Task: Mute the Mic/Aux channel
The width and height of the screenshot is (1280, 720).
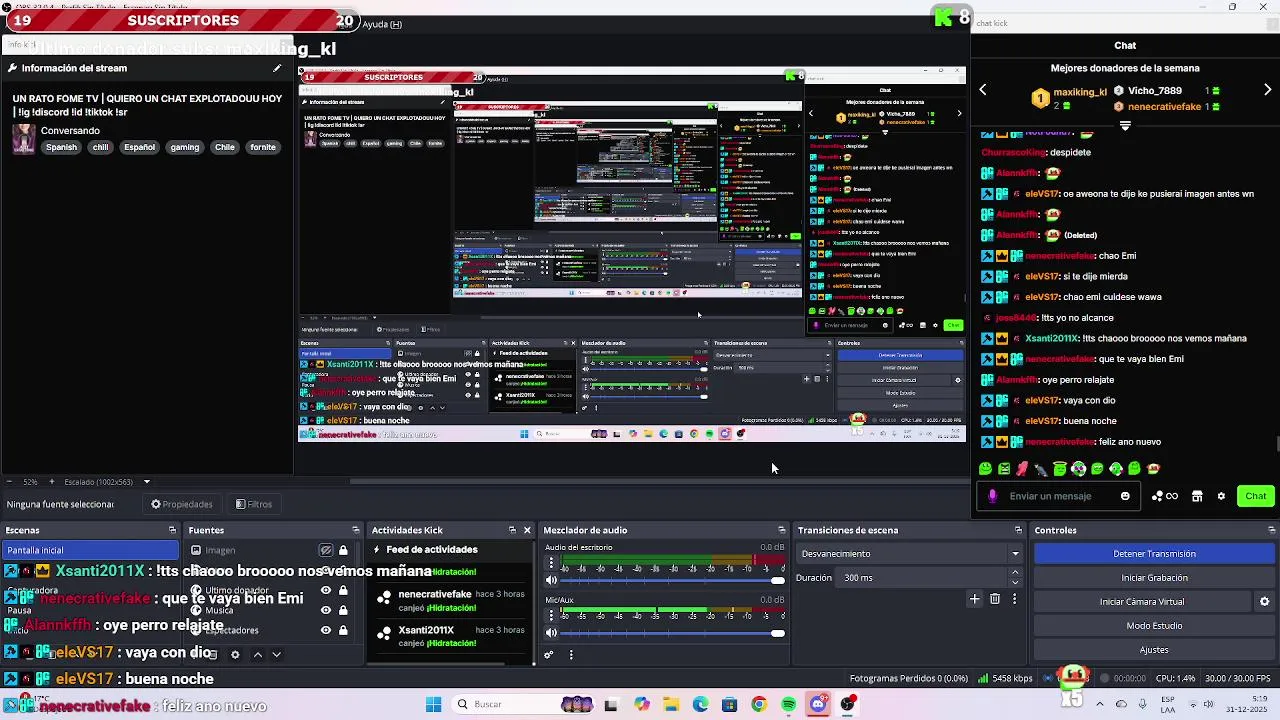Action: pyautogui.click(x=551, y=632)
